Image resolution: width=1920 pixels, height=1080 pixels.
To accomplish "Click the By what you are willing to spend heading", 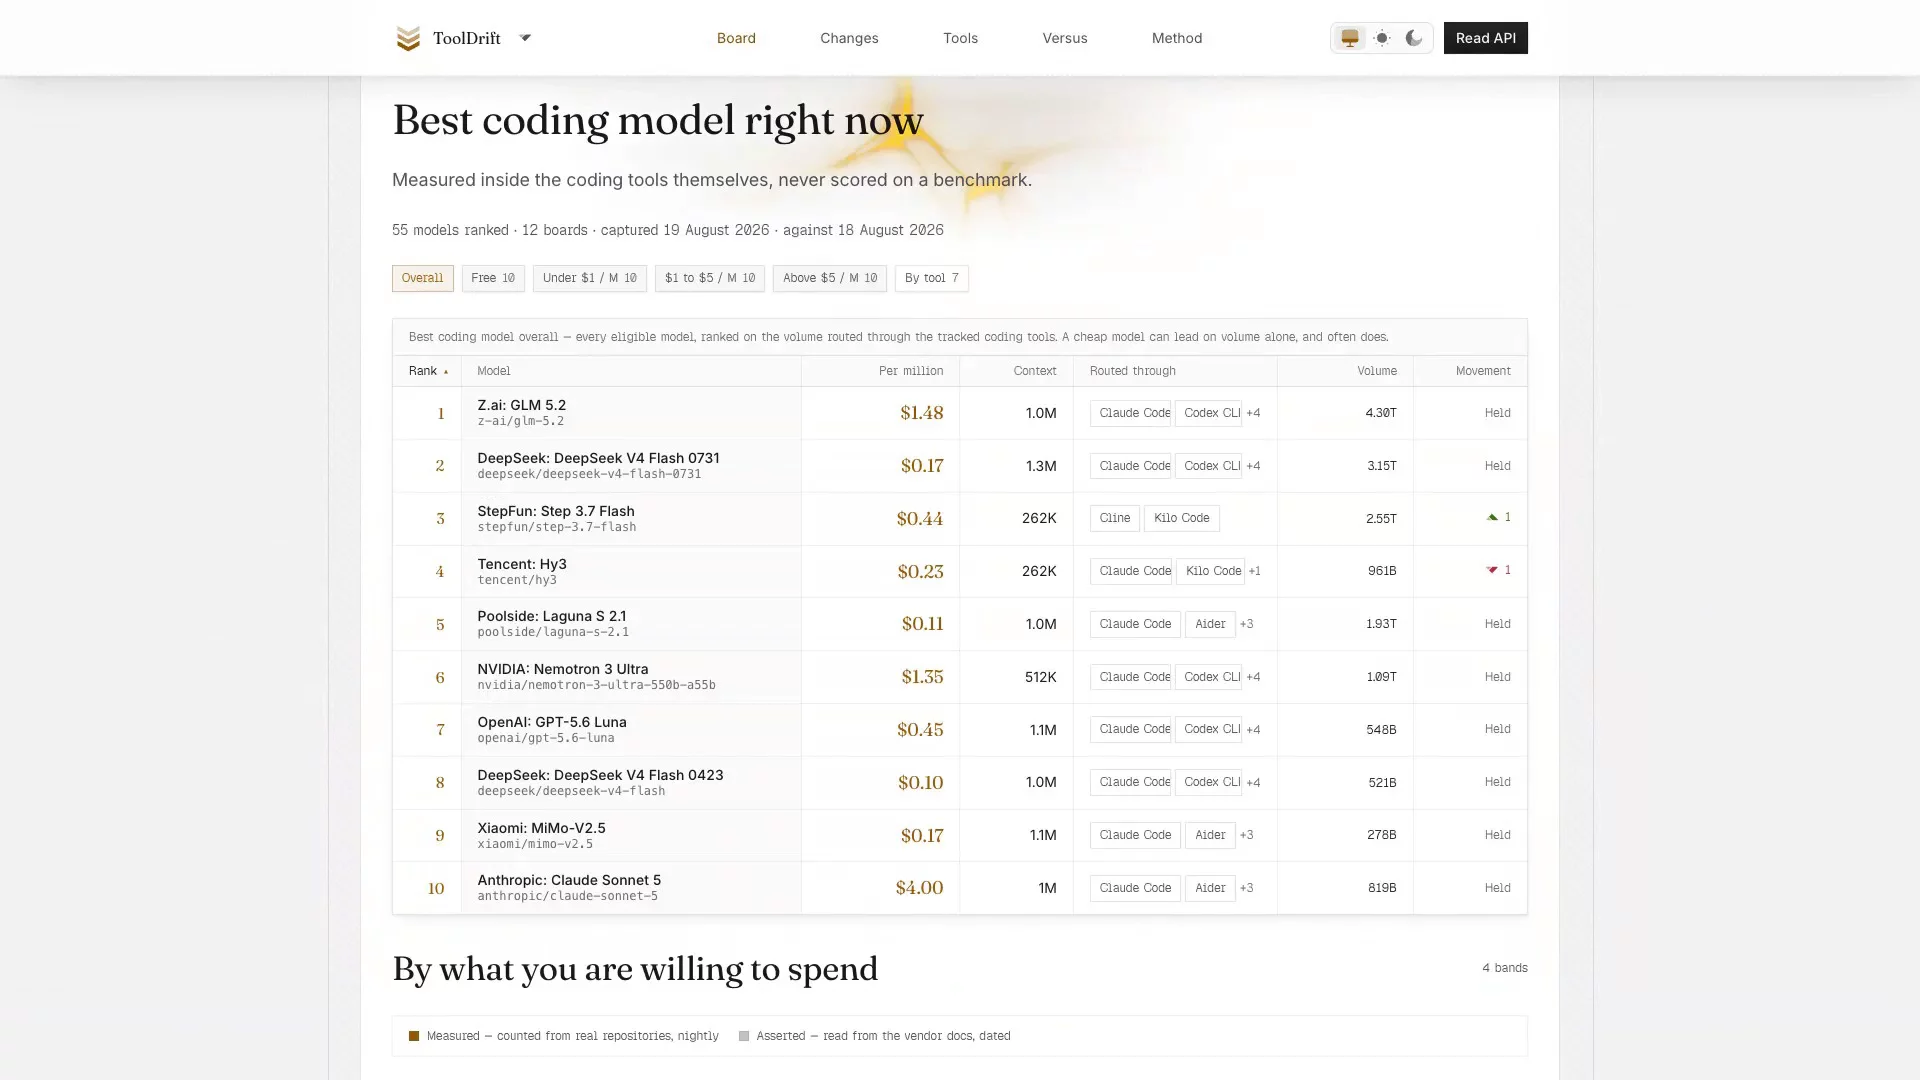I will [635, 969].
